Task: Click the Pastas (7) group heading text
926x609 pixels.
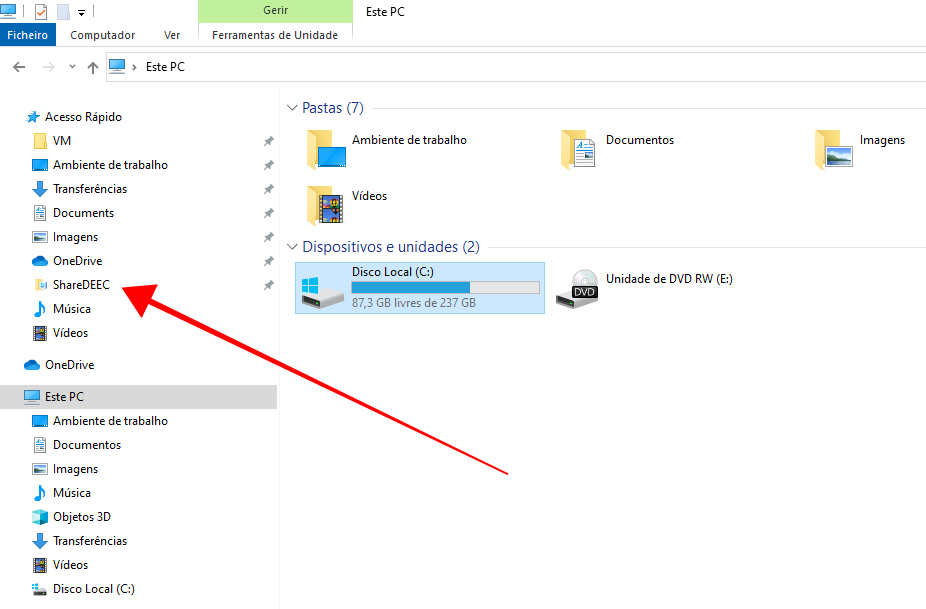Action: click(x=333, y=108)
